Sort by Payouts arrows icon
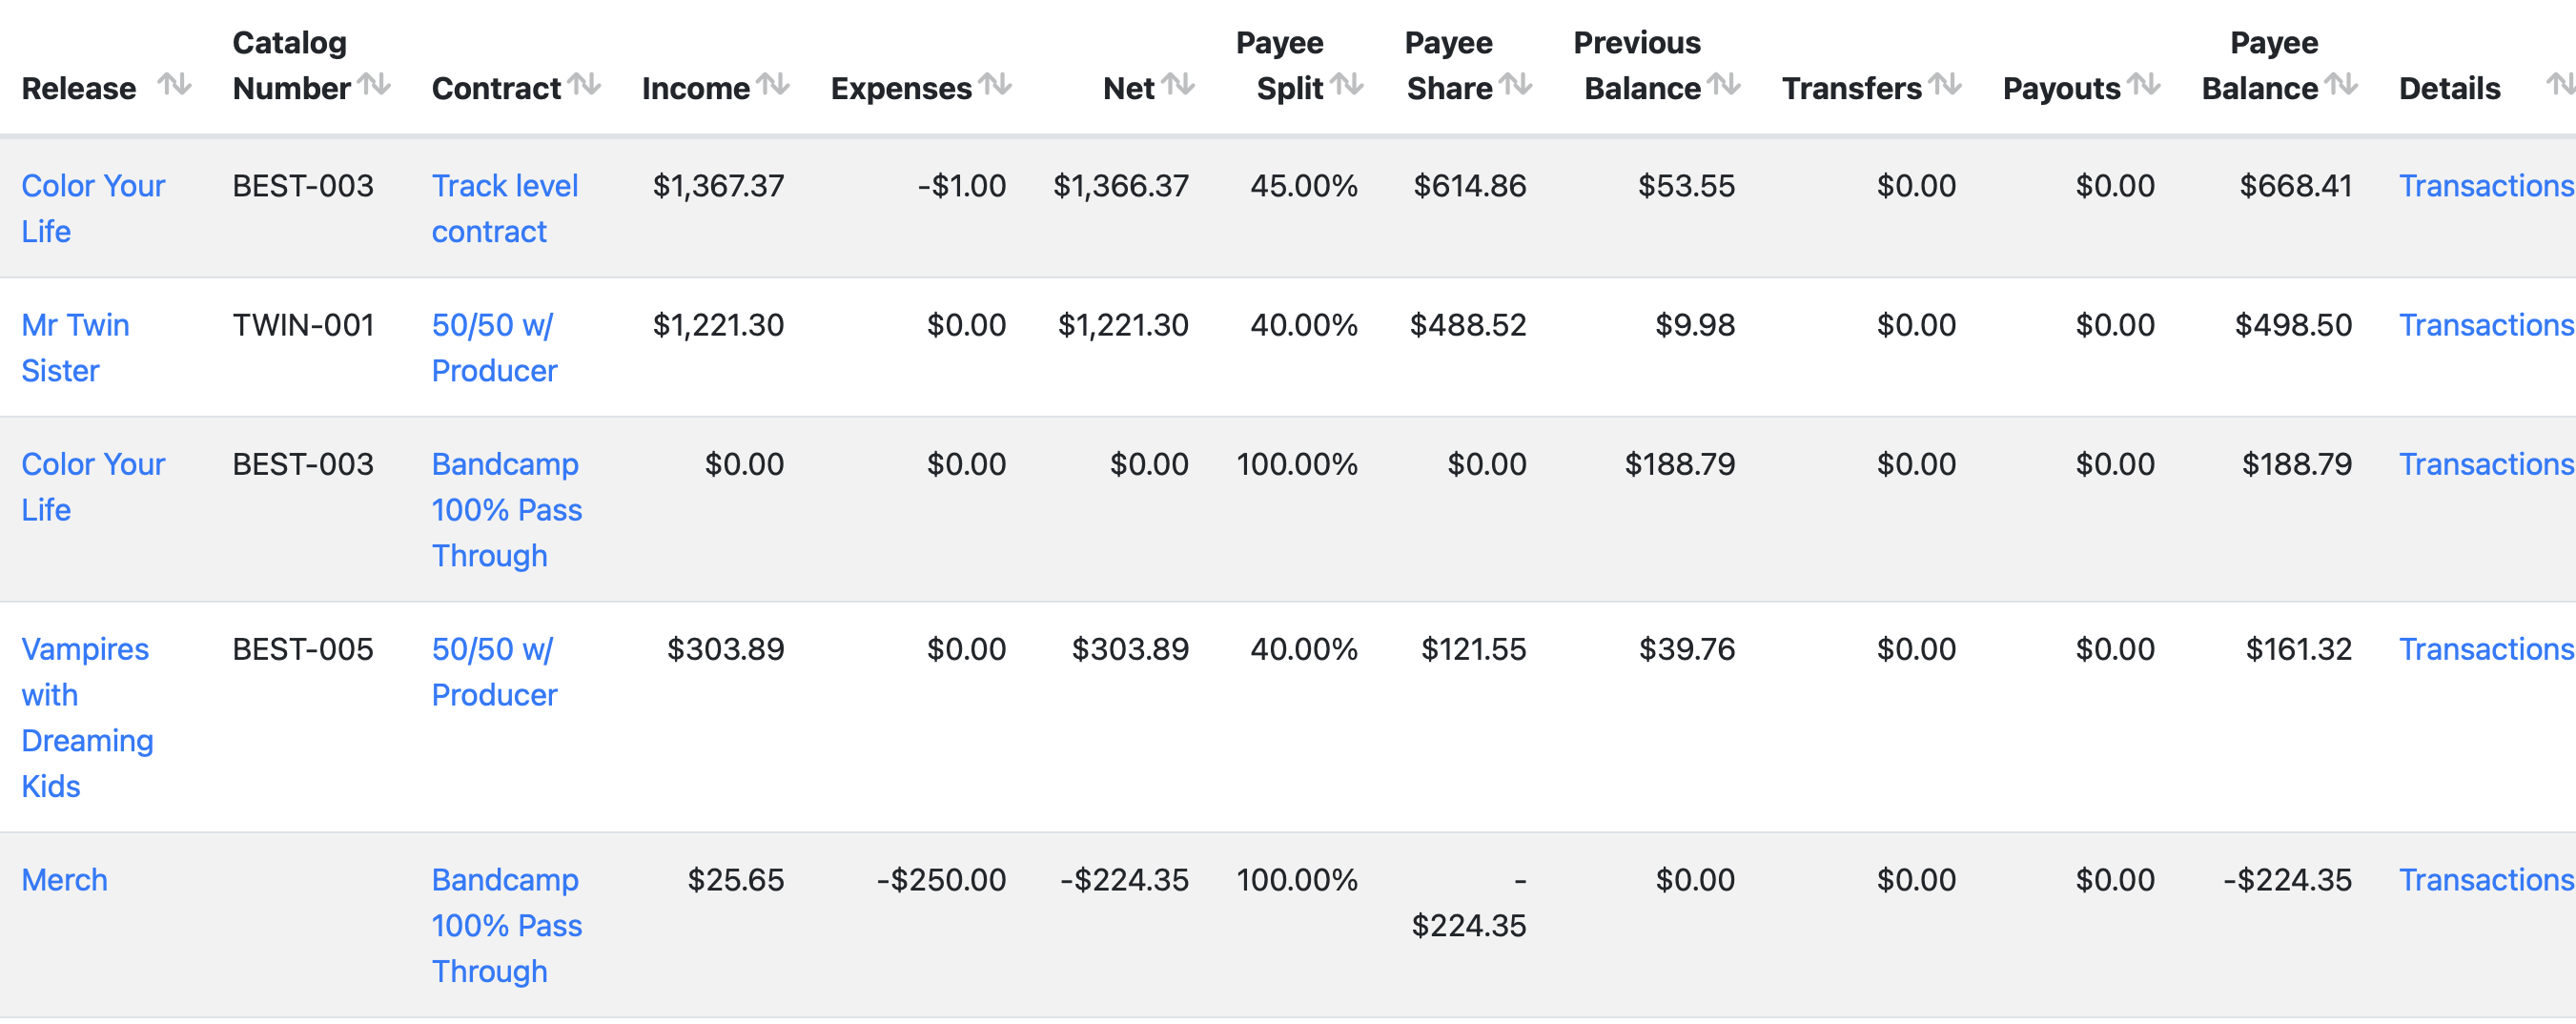This screenshot has height=1024, width=2576. click(2144, 85)
